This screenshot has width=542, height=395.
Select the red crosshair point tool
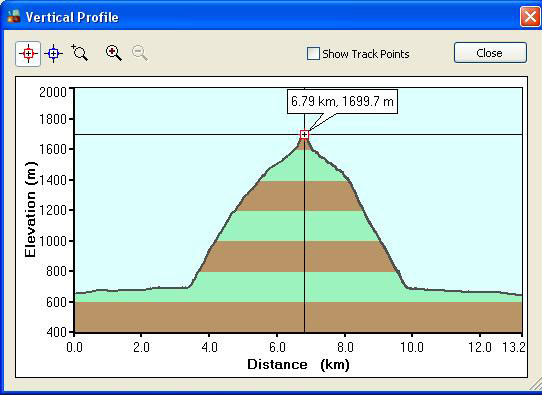pyautogui.click(x=28, y=54)
